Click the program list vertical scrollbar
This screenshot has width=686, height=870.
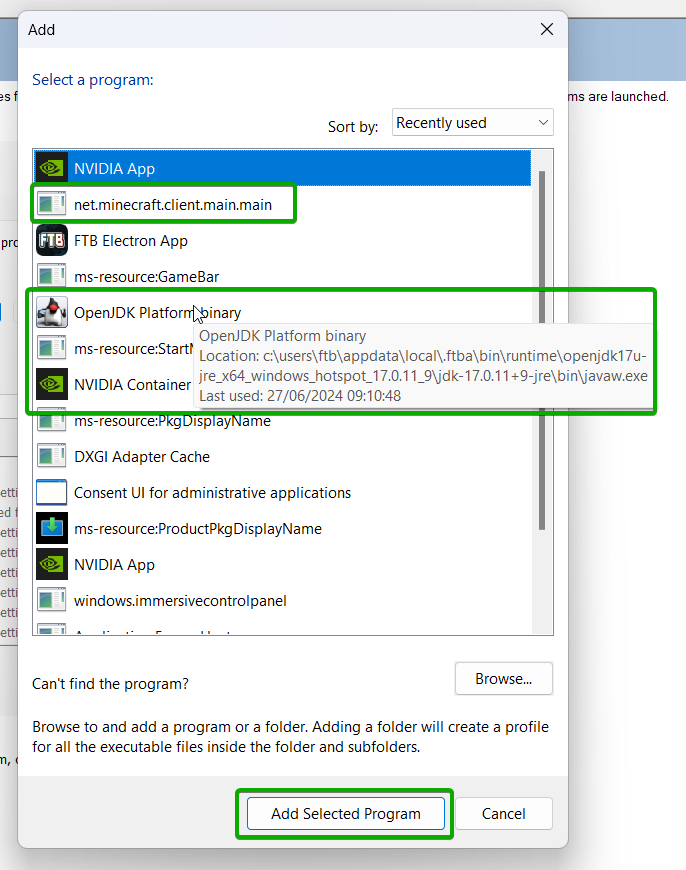(x=542, y=350)
